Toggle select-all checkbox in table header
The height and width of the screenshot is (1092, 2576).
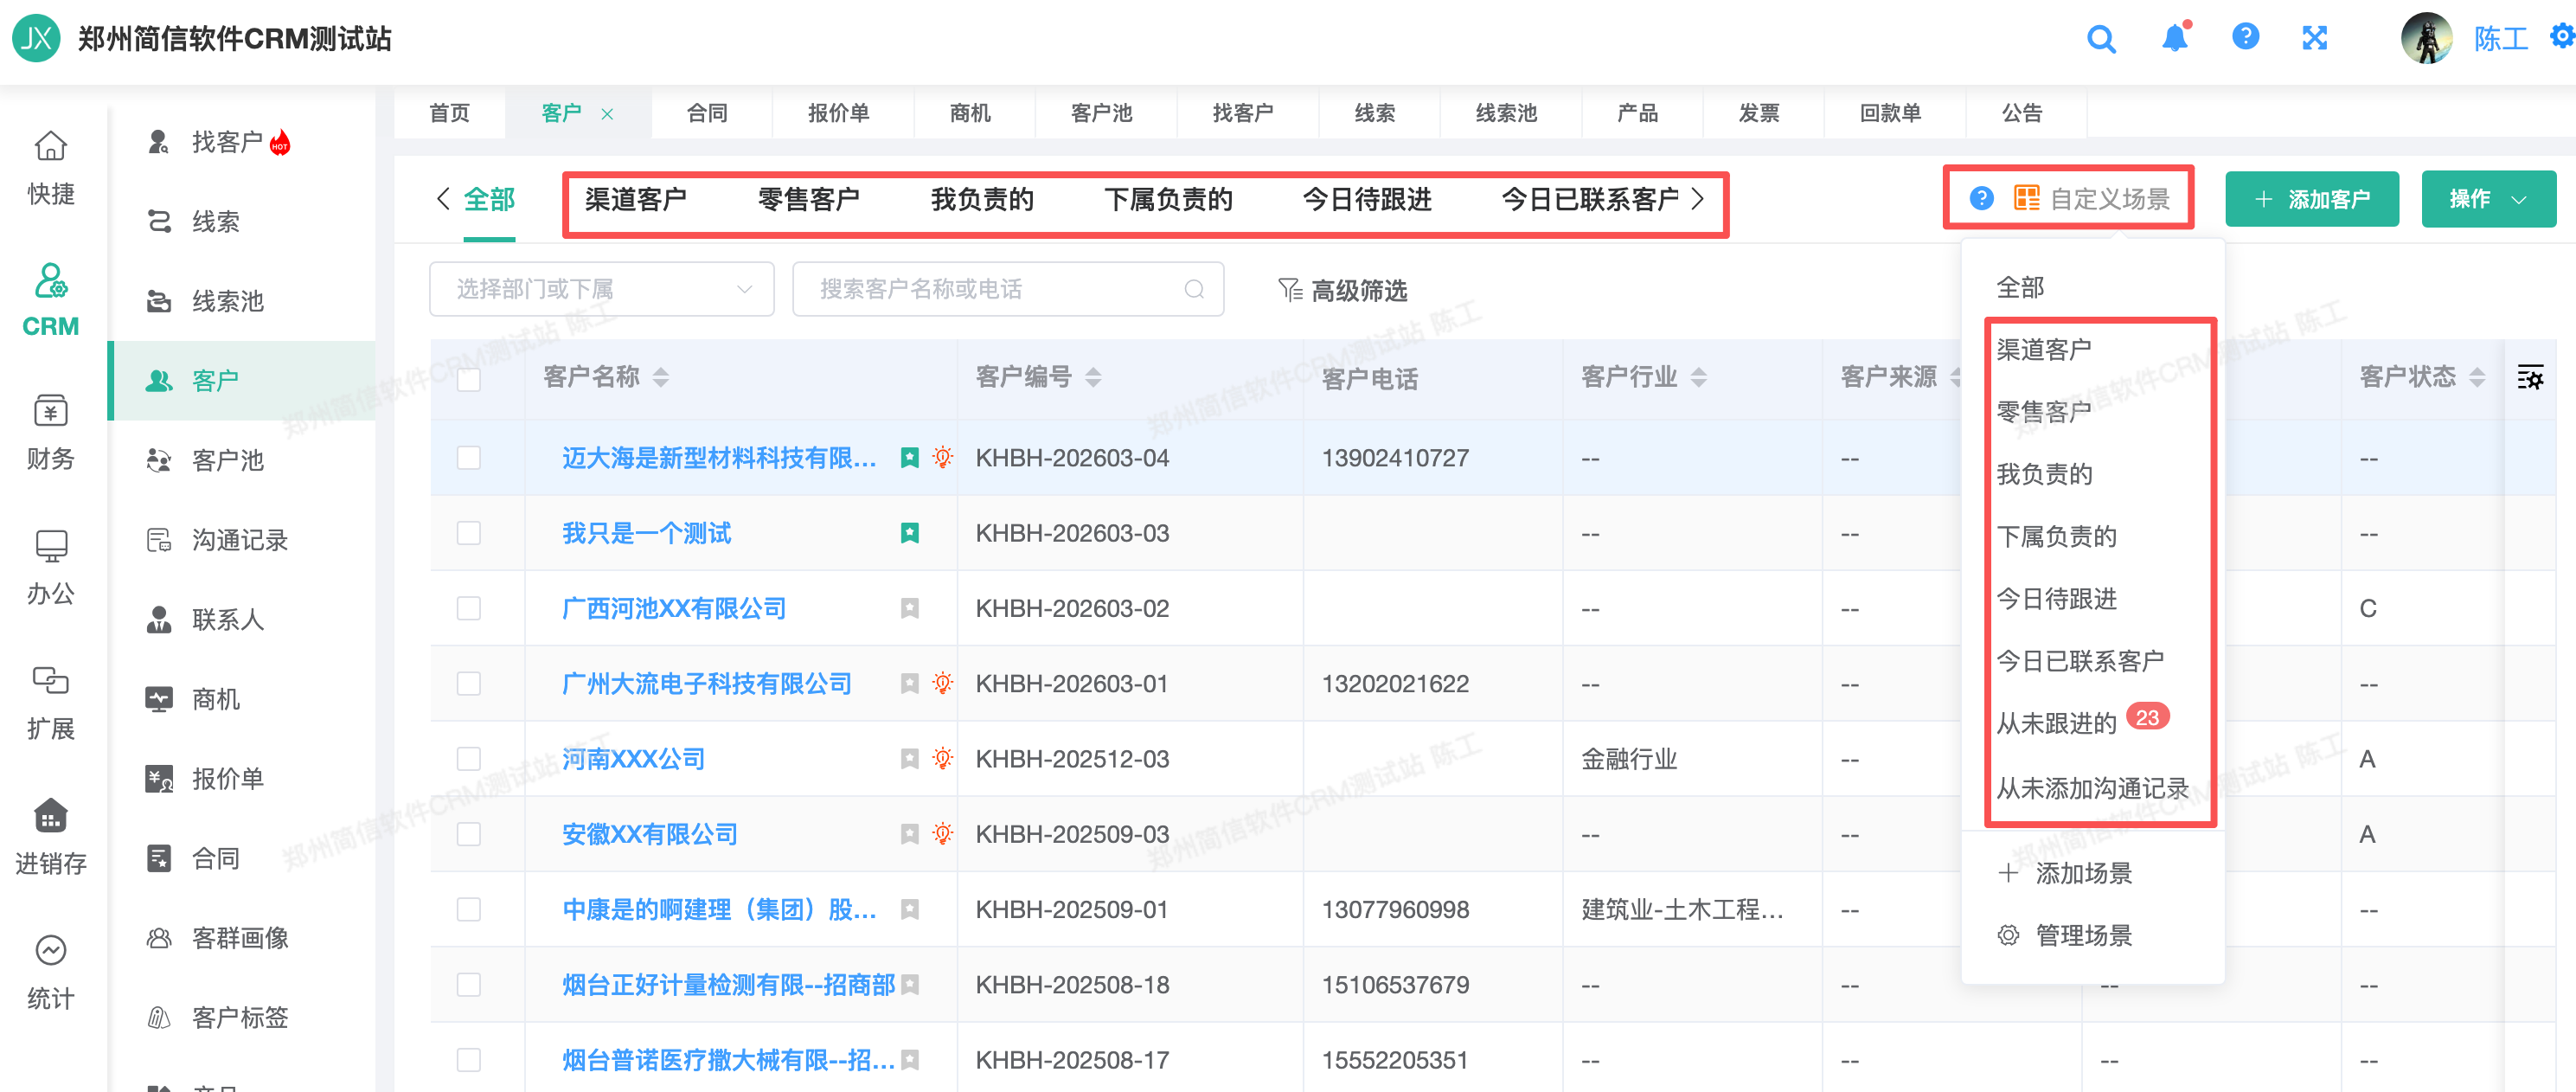point(468,380)
